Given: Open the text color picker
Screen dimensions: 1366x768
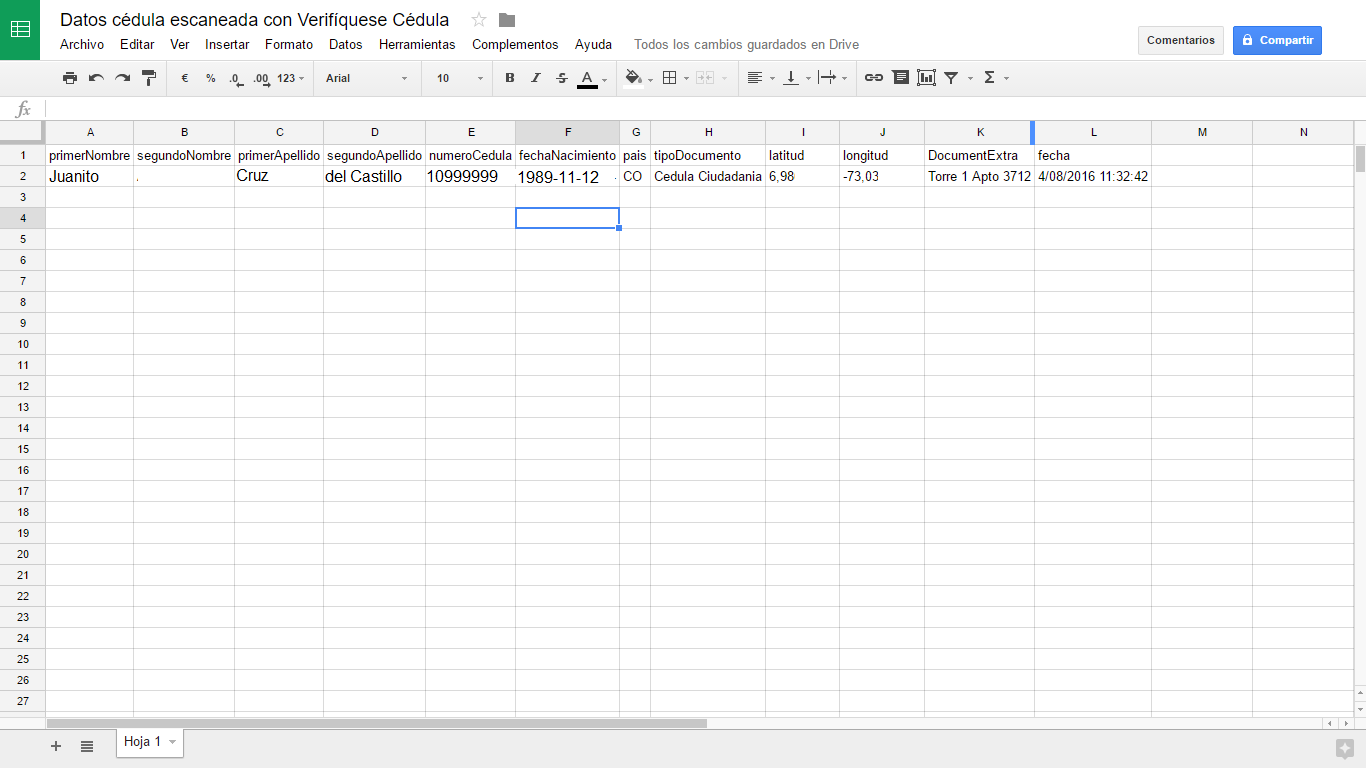Looking at the screenshot, I should [x=592, y=78].
